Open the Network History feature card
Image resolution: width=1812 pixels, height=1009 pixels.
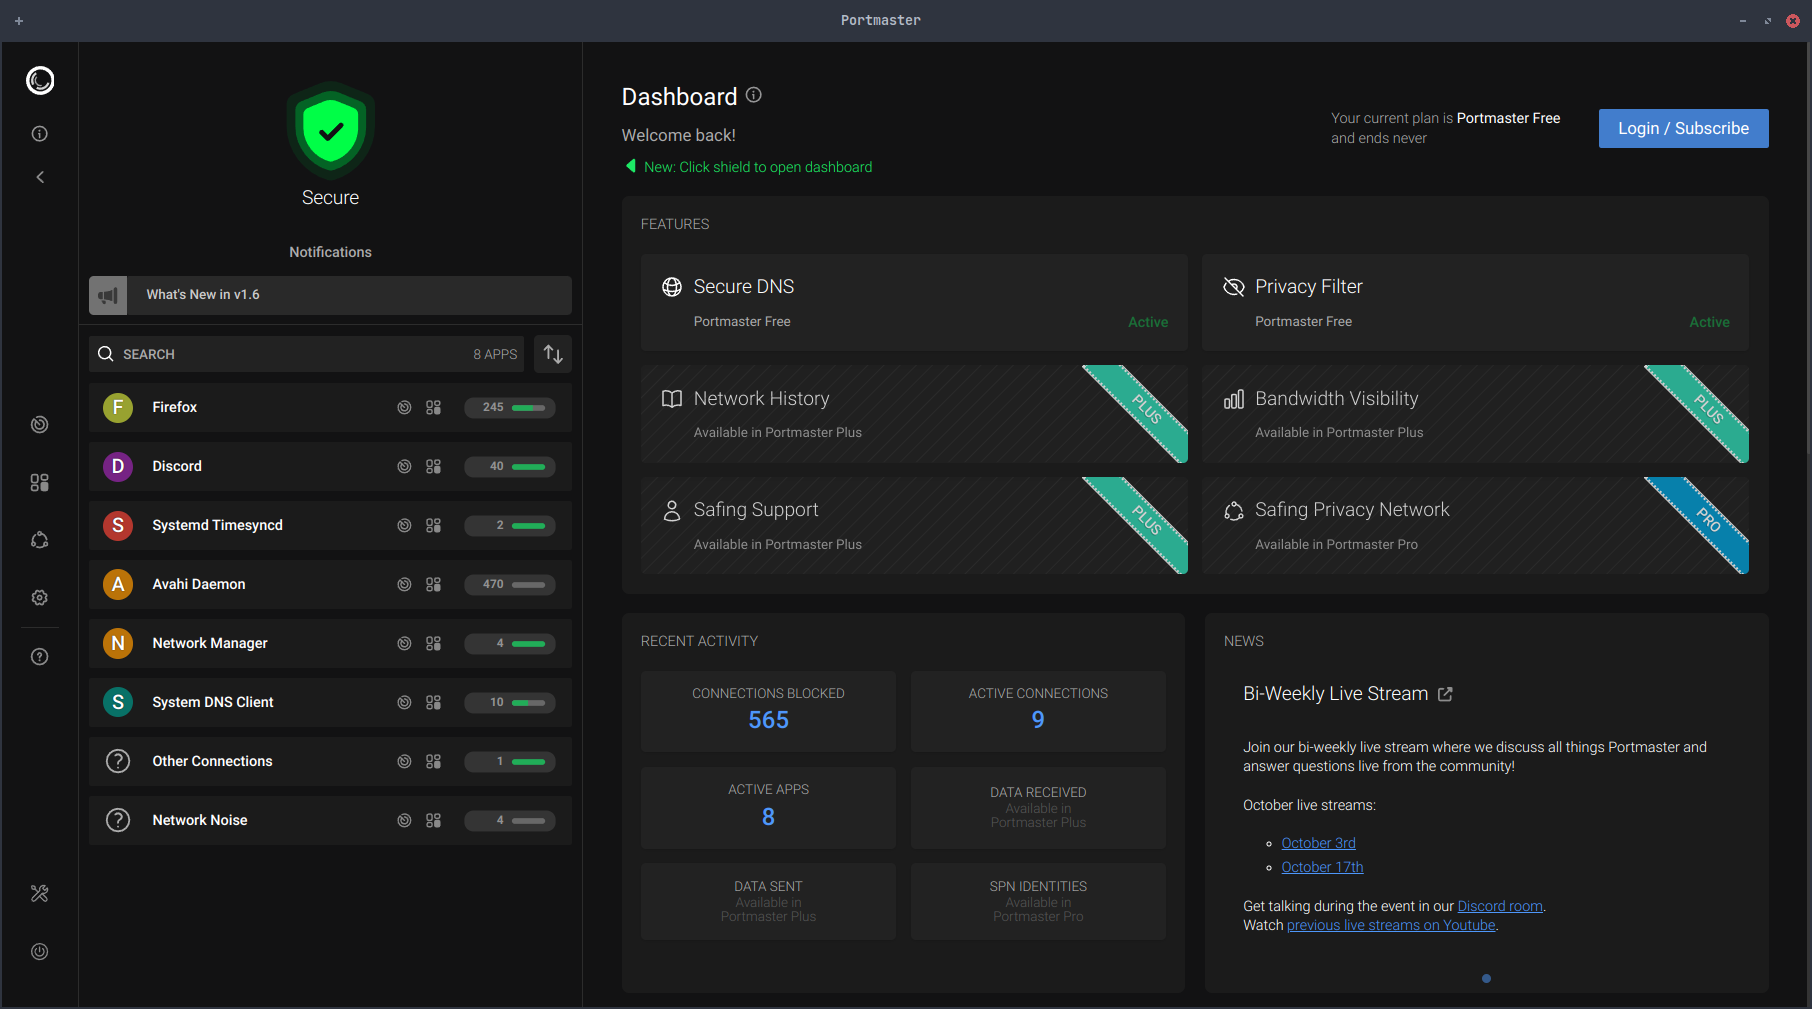[914, 414]
